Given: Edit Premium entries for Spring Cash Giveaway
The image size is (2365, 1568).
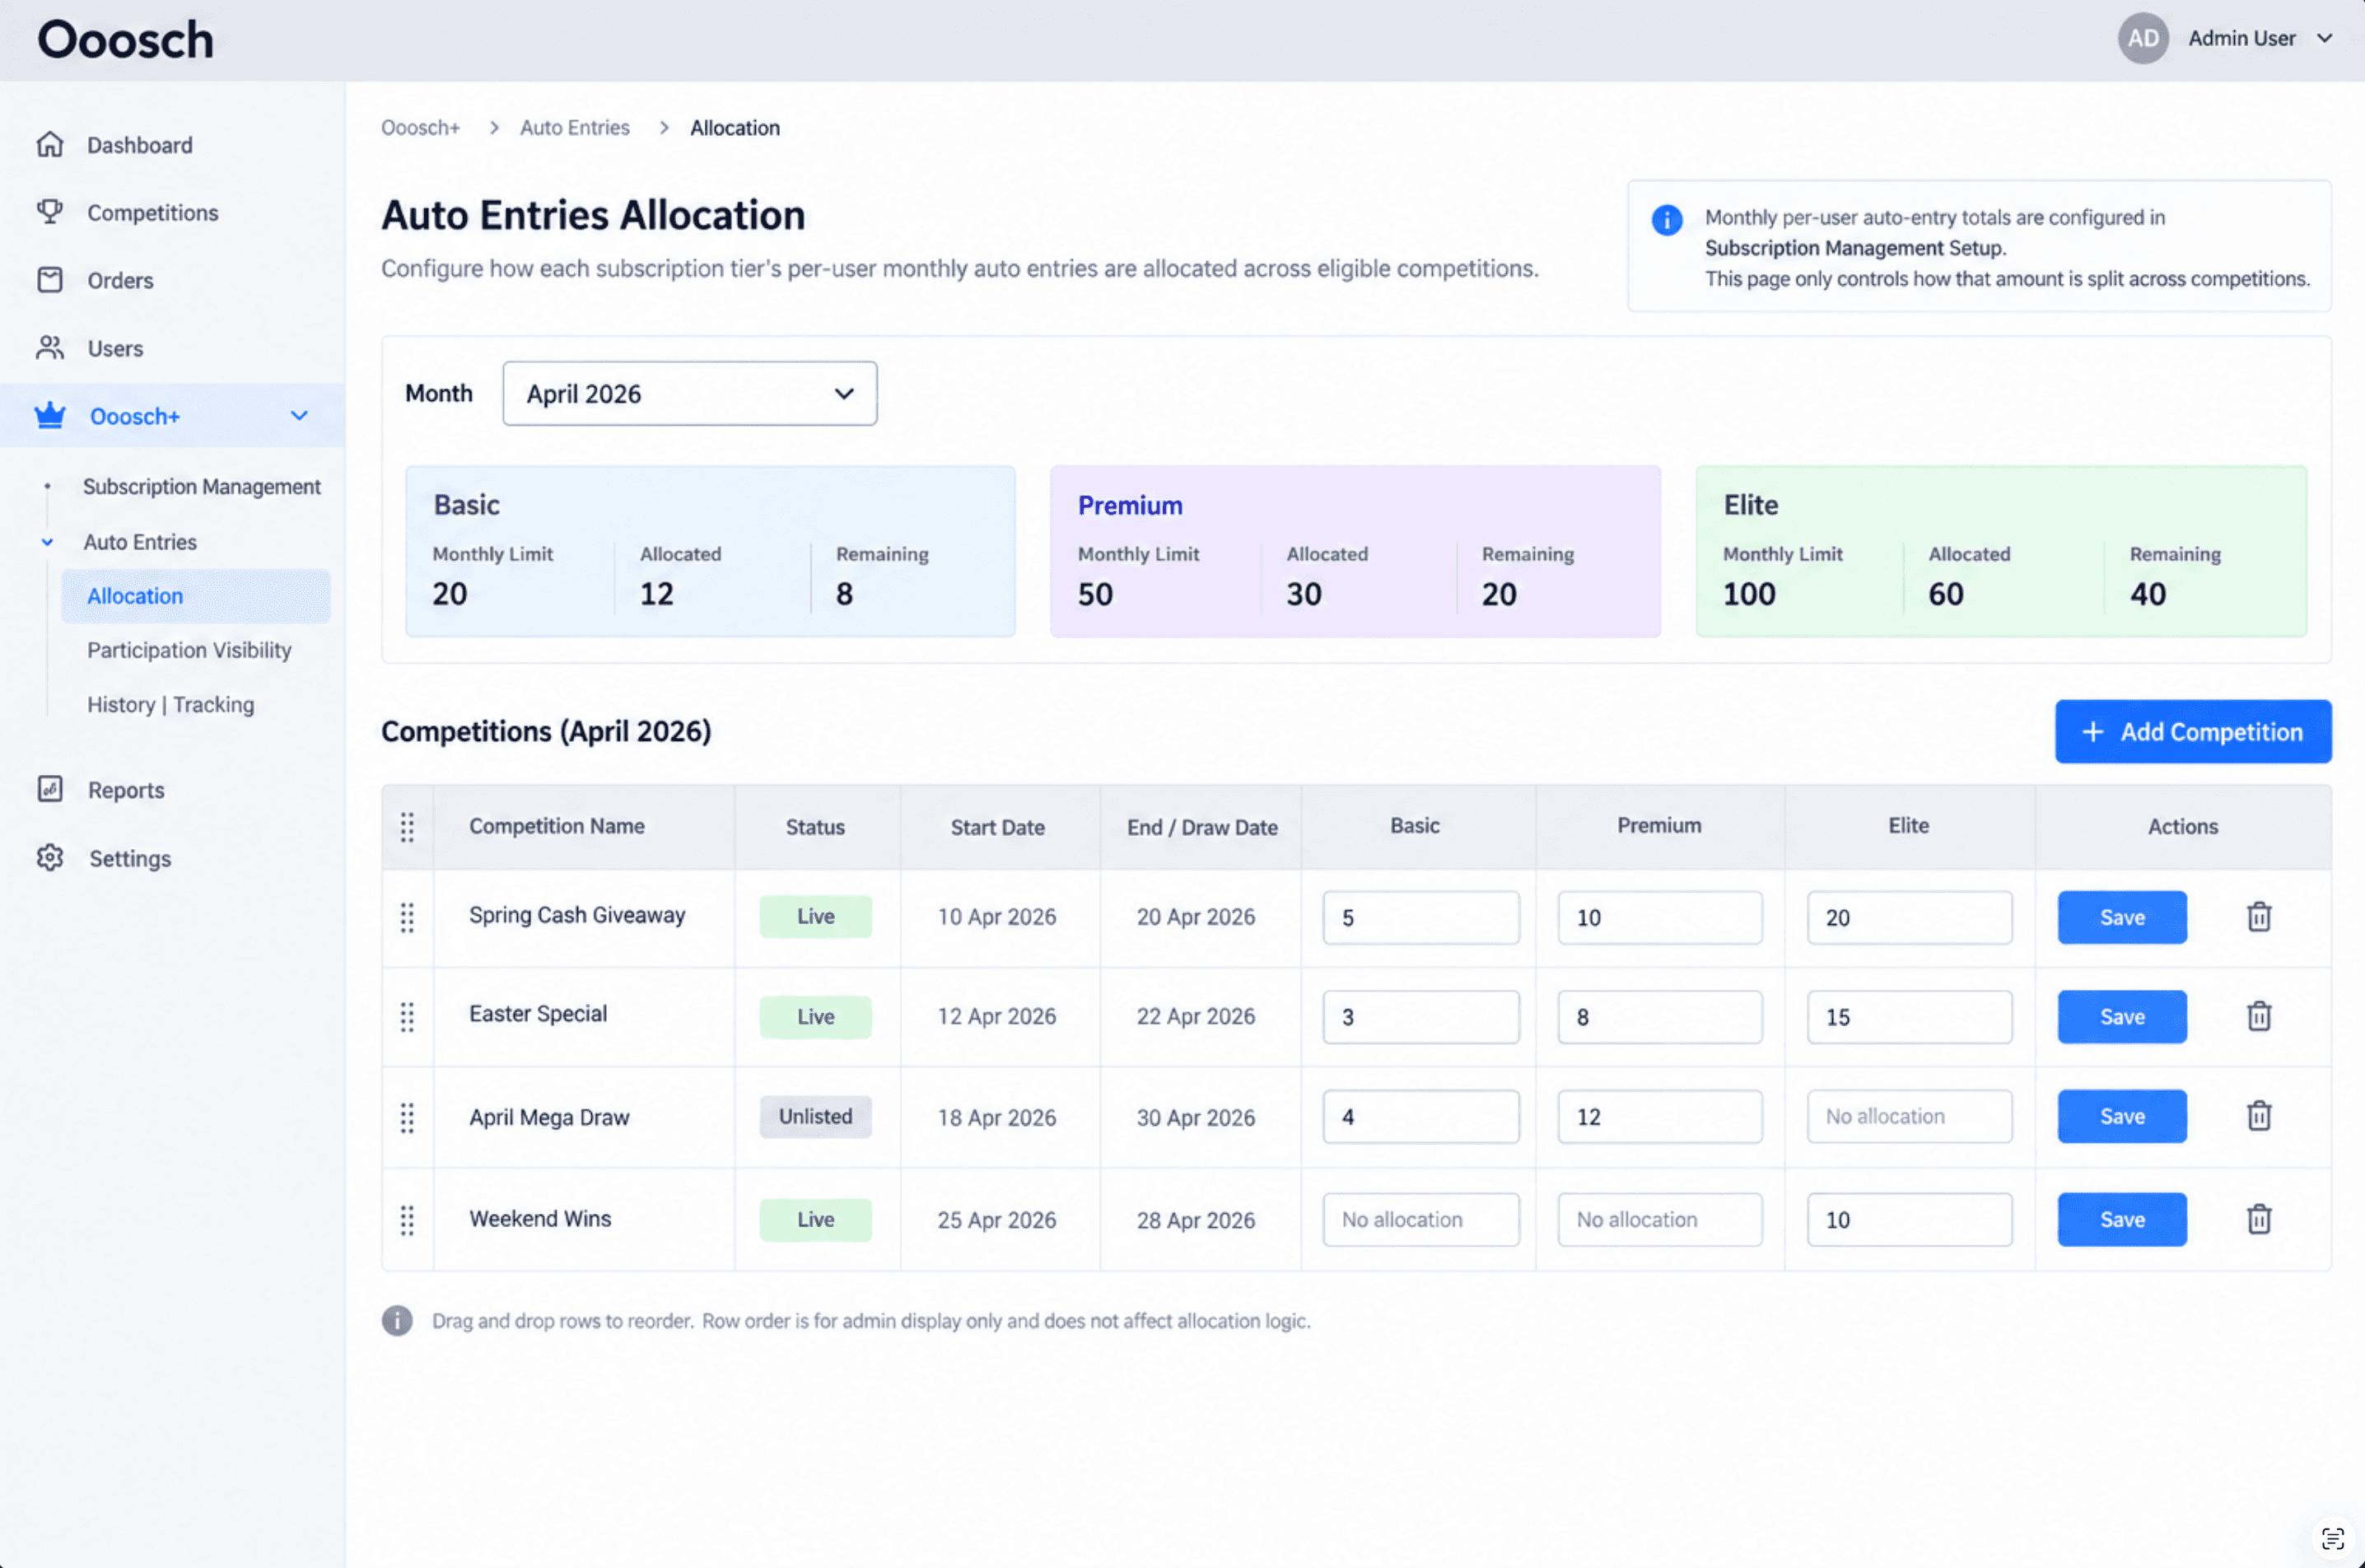Looking at the screenshot, I should click(x=1660, y=918).
